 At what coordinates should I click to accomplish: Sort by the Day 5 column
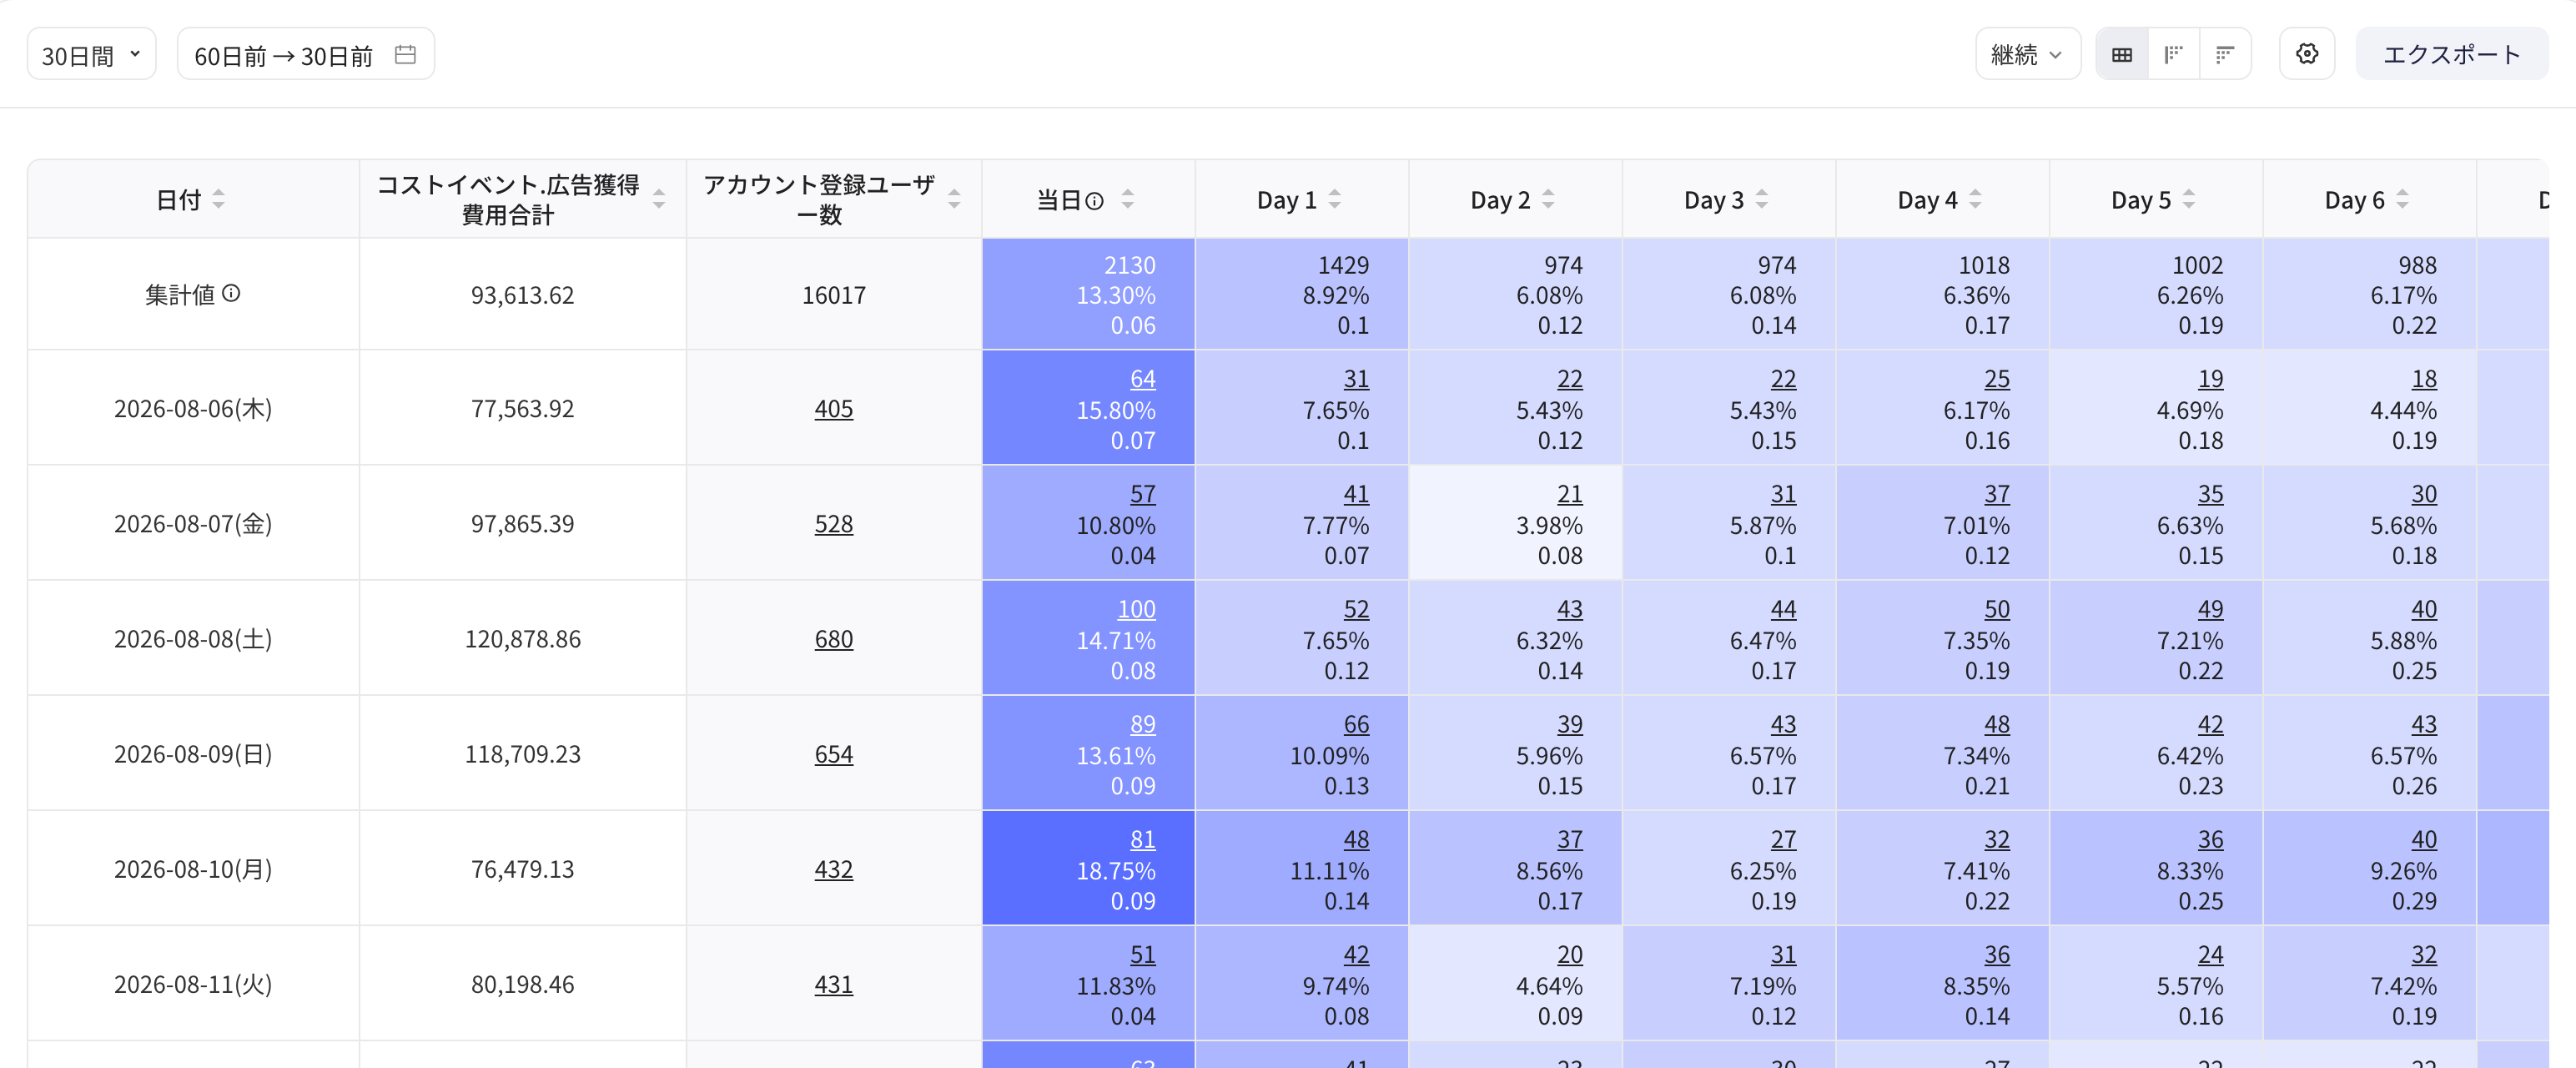point(2189,200)
